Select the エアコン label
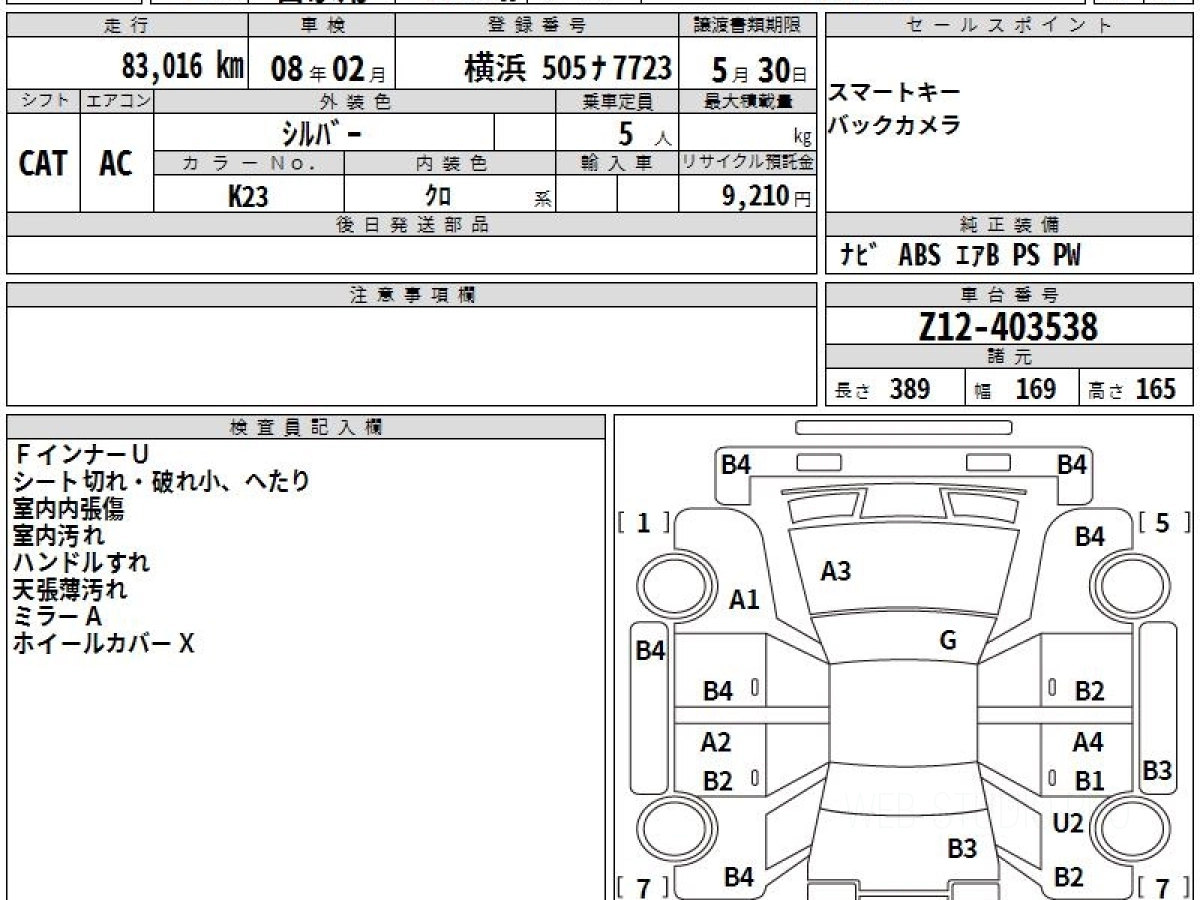This screenshot has width=1200, height=900. pos(117,101)
